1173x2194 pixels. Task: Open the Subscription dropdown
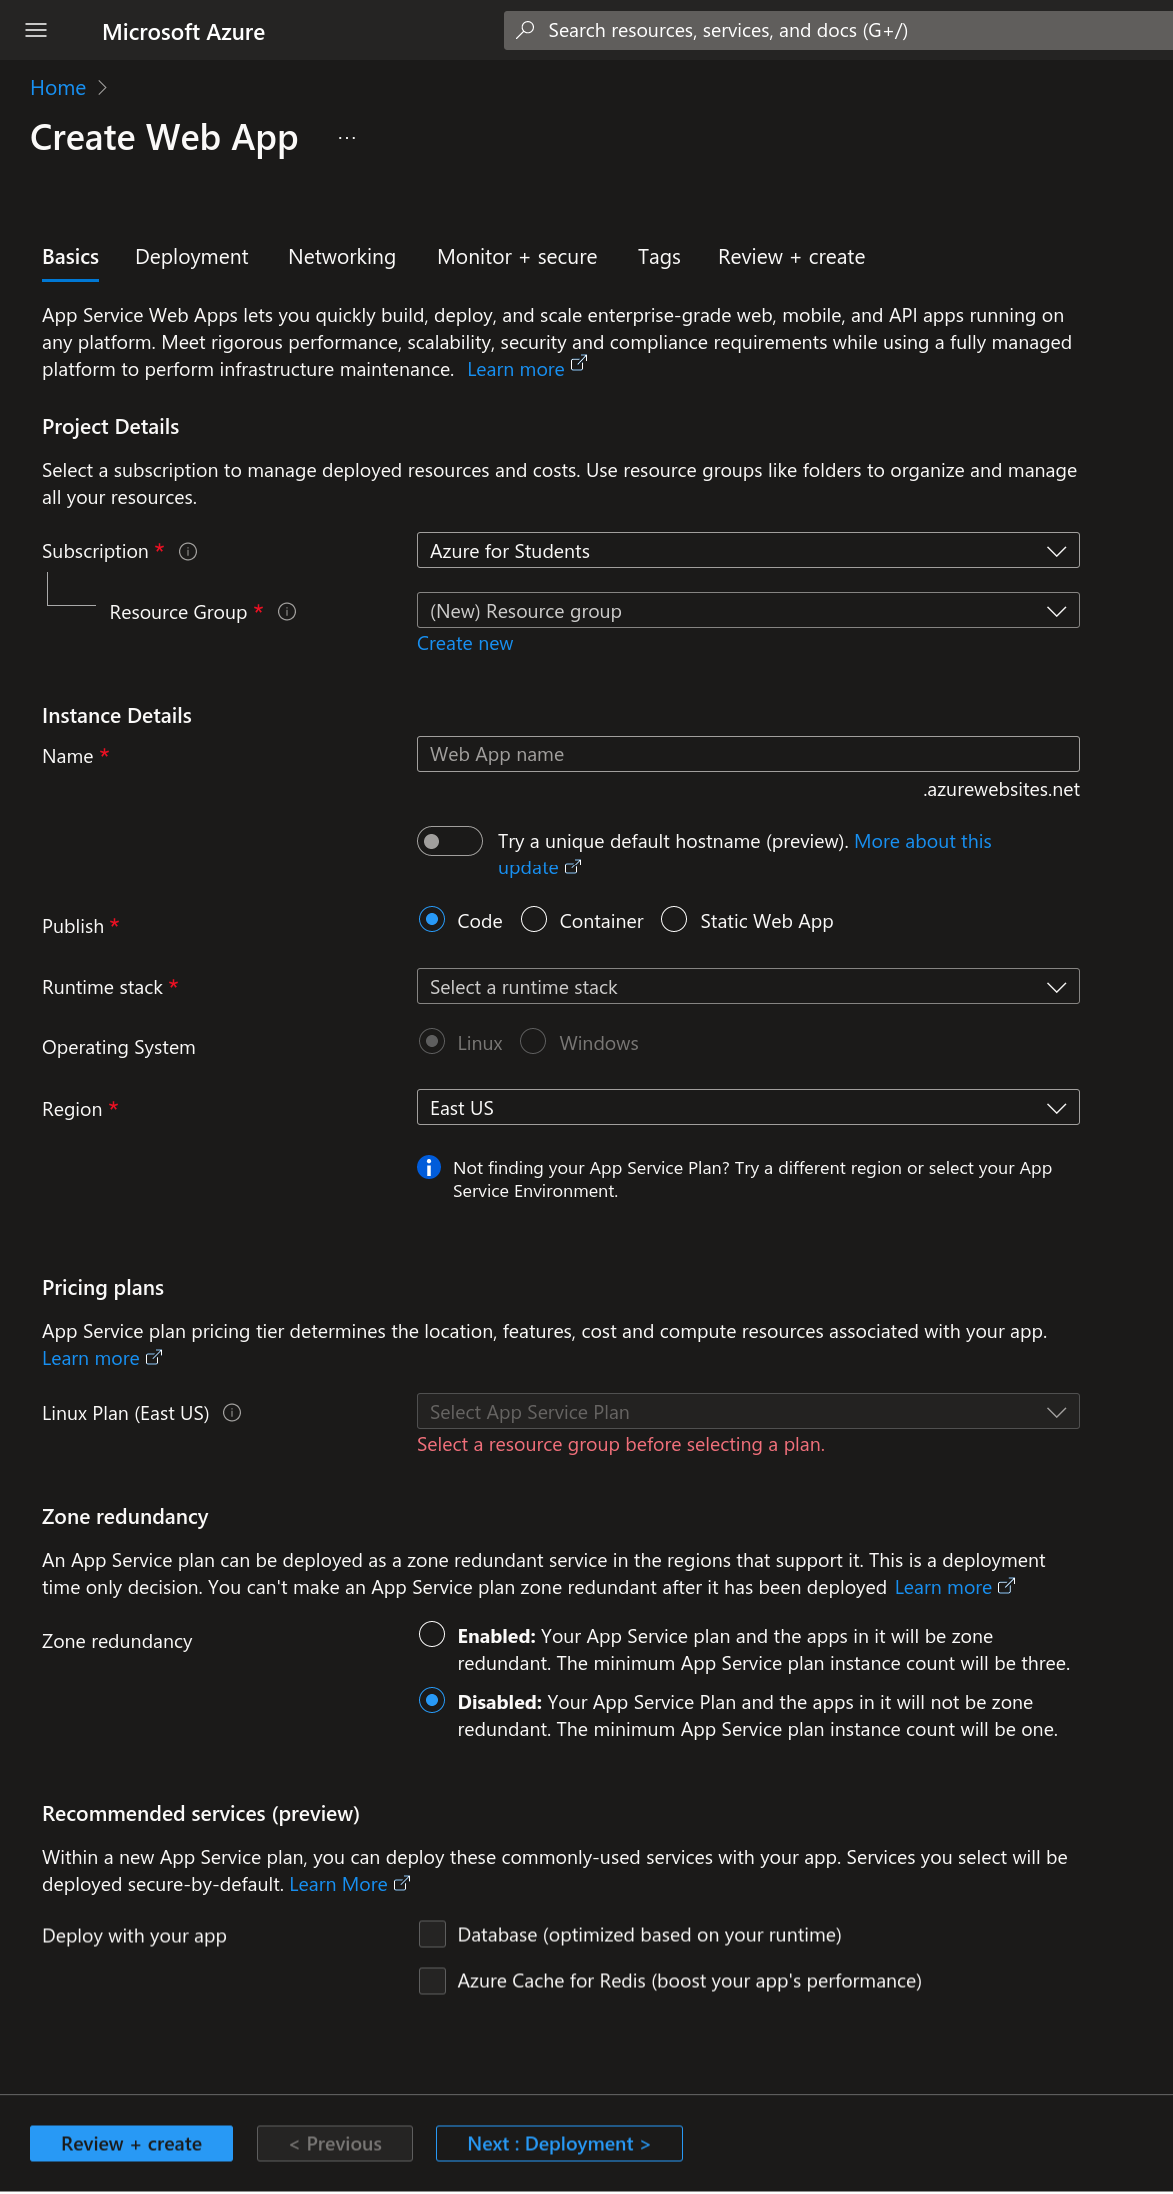tap(748, 551)
